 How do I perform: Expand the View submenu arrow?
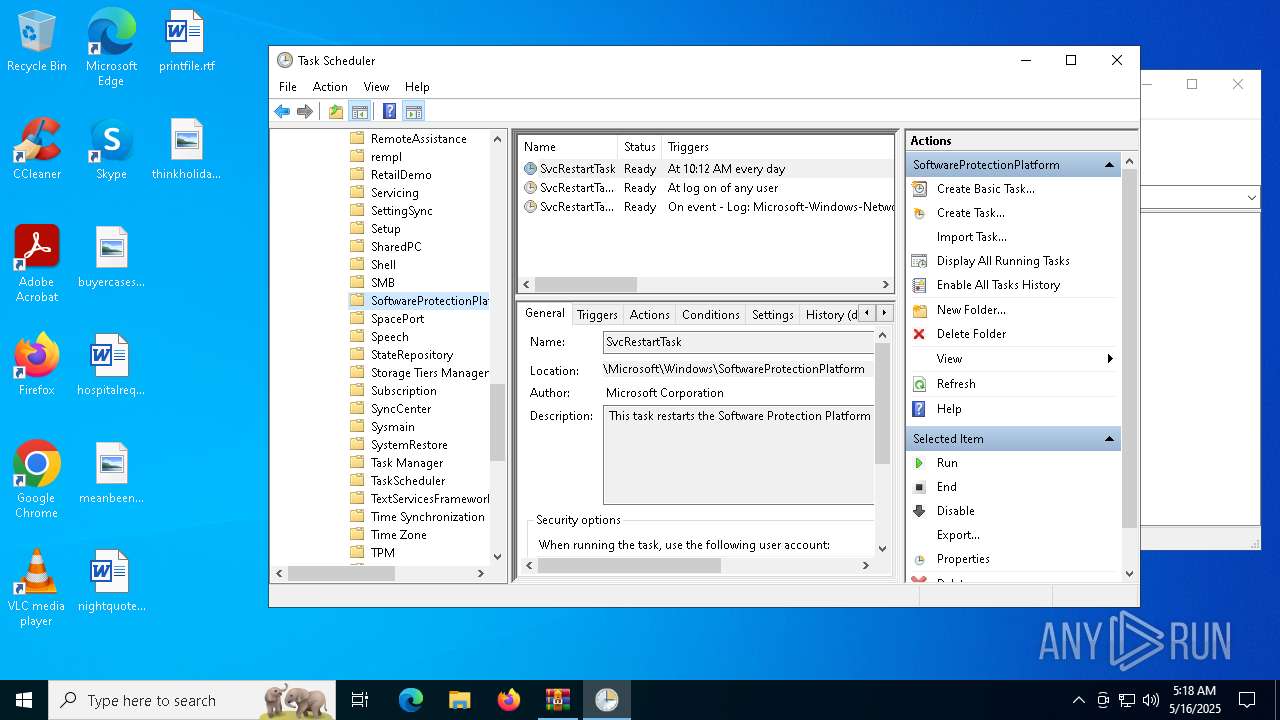coord(1110,359)
